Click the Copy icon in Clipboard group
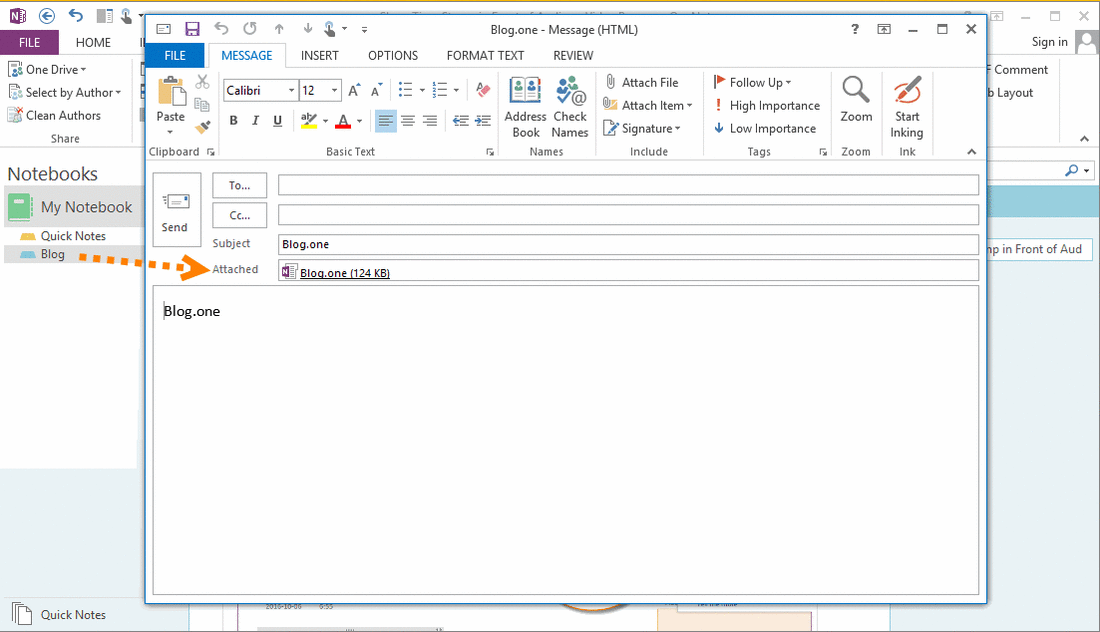 (203, 105)
